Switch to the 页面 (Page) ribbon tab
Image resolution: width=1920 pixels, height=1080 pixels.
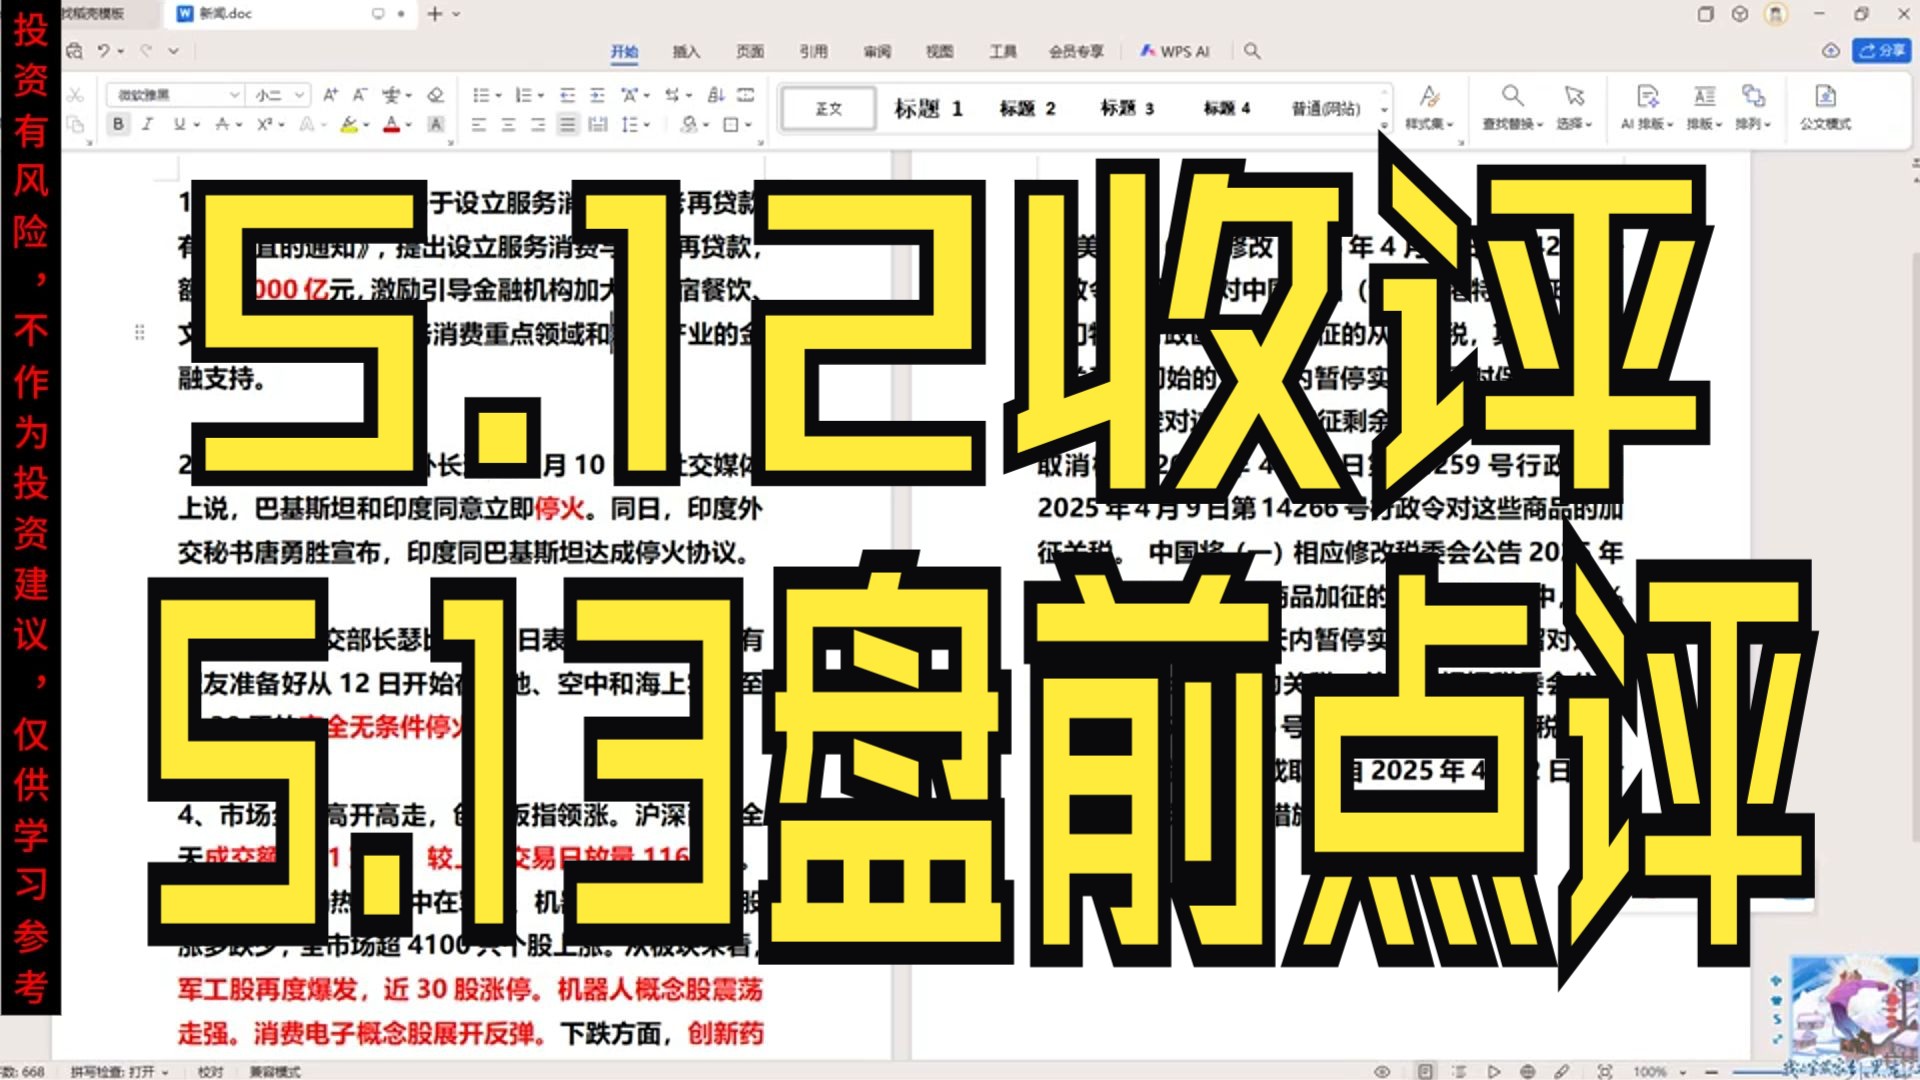(x=750, y=52)
